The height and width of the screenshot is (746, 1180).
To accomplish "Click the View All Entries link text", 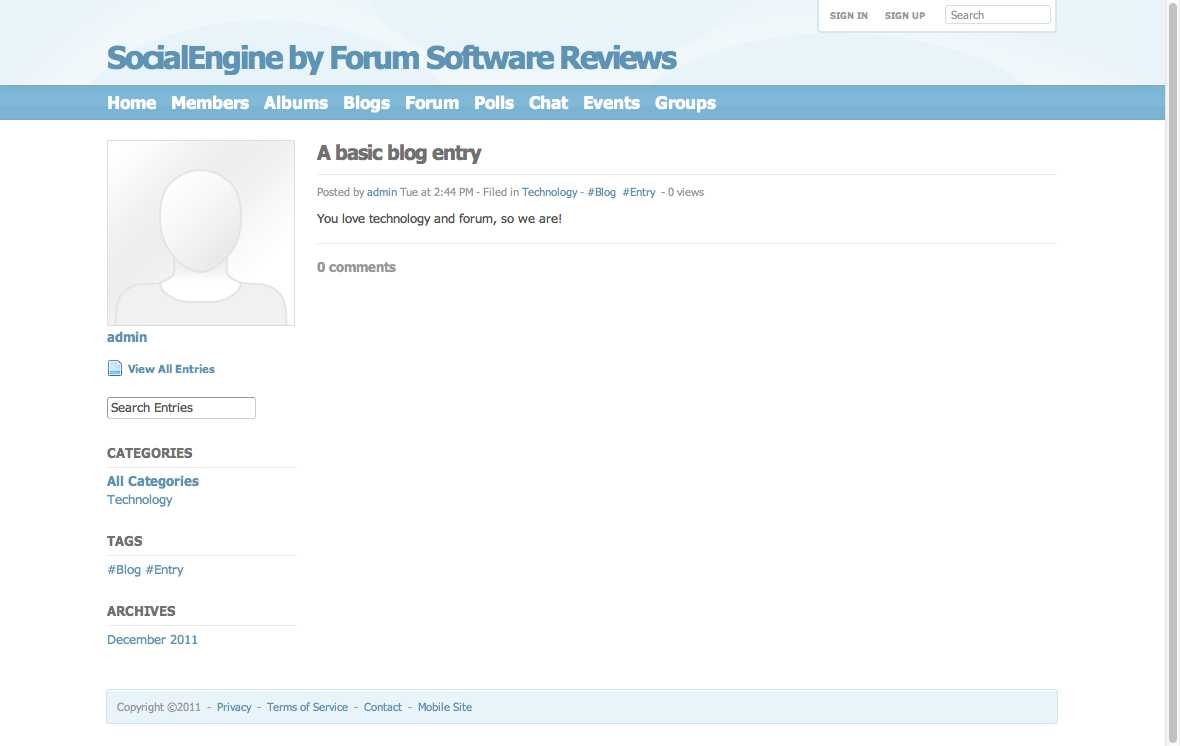I will (171, 369).
